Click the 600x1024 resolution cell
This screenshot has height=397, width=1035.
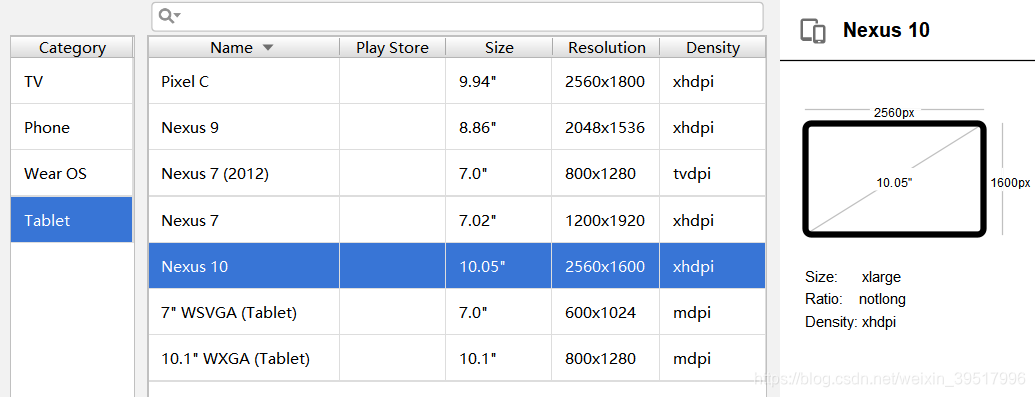pyautogui.click(x=606, y=312)
